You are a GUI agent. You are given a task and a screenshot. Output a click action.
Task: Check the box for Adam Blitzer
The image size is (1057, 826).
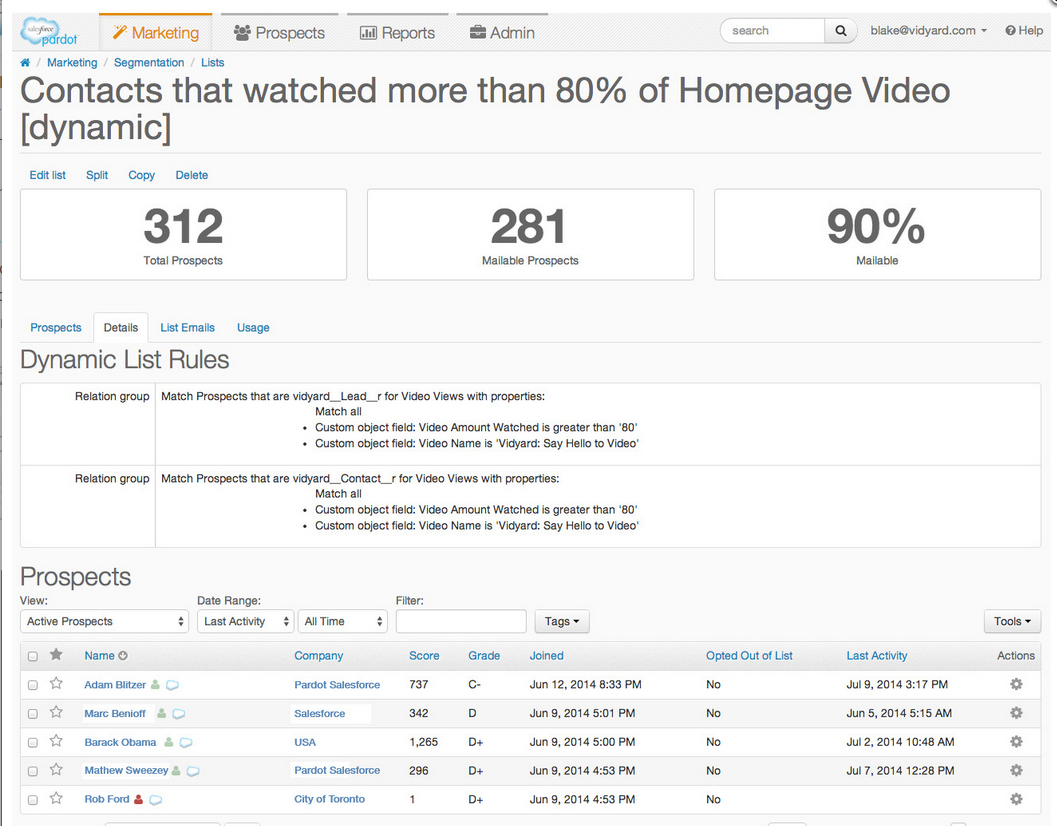coord(32,685)
